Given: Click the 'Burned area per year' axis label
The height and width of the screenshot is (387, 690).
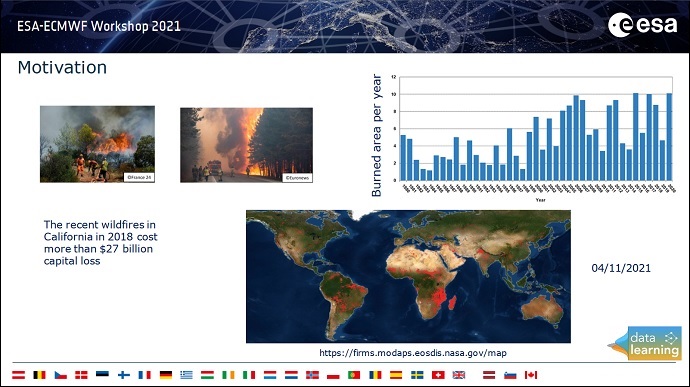Looking at the screenshot, I should [377, 135].
